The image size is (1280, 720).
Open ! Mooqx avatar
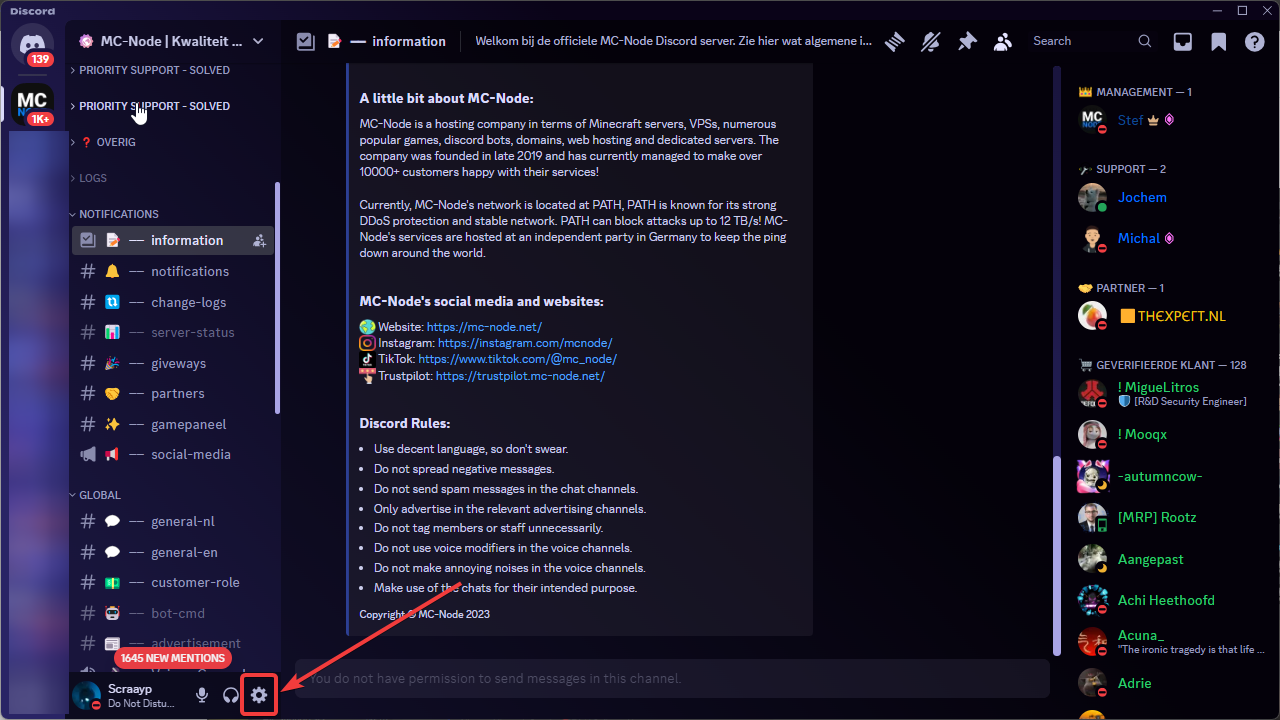coord(1092,434)
